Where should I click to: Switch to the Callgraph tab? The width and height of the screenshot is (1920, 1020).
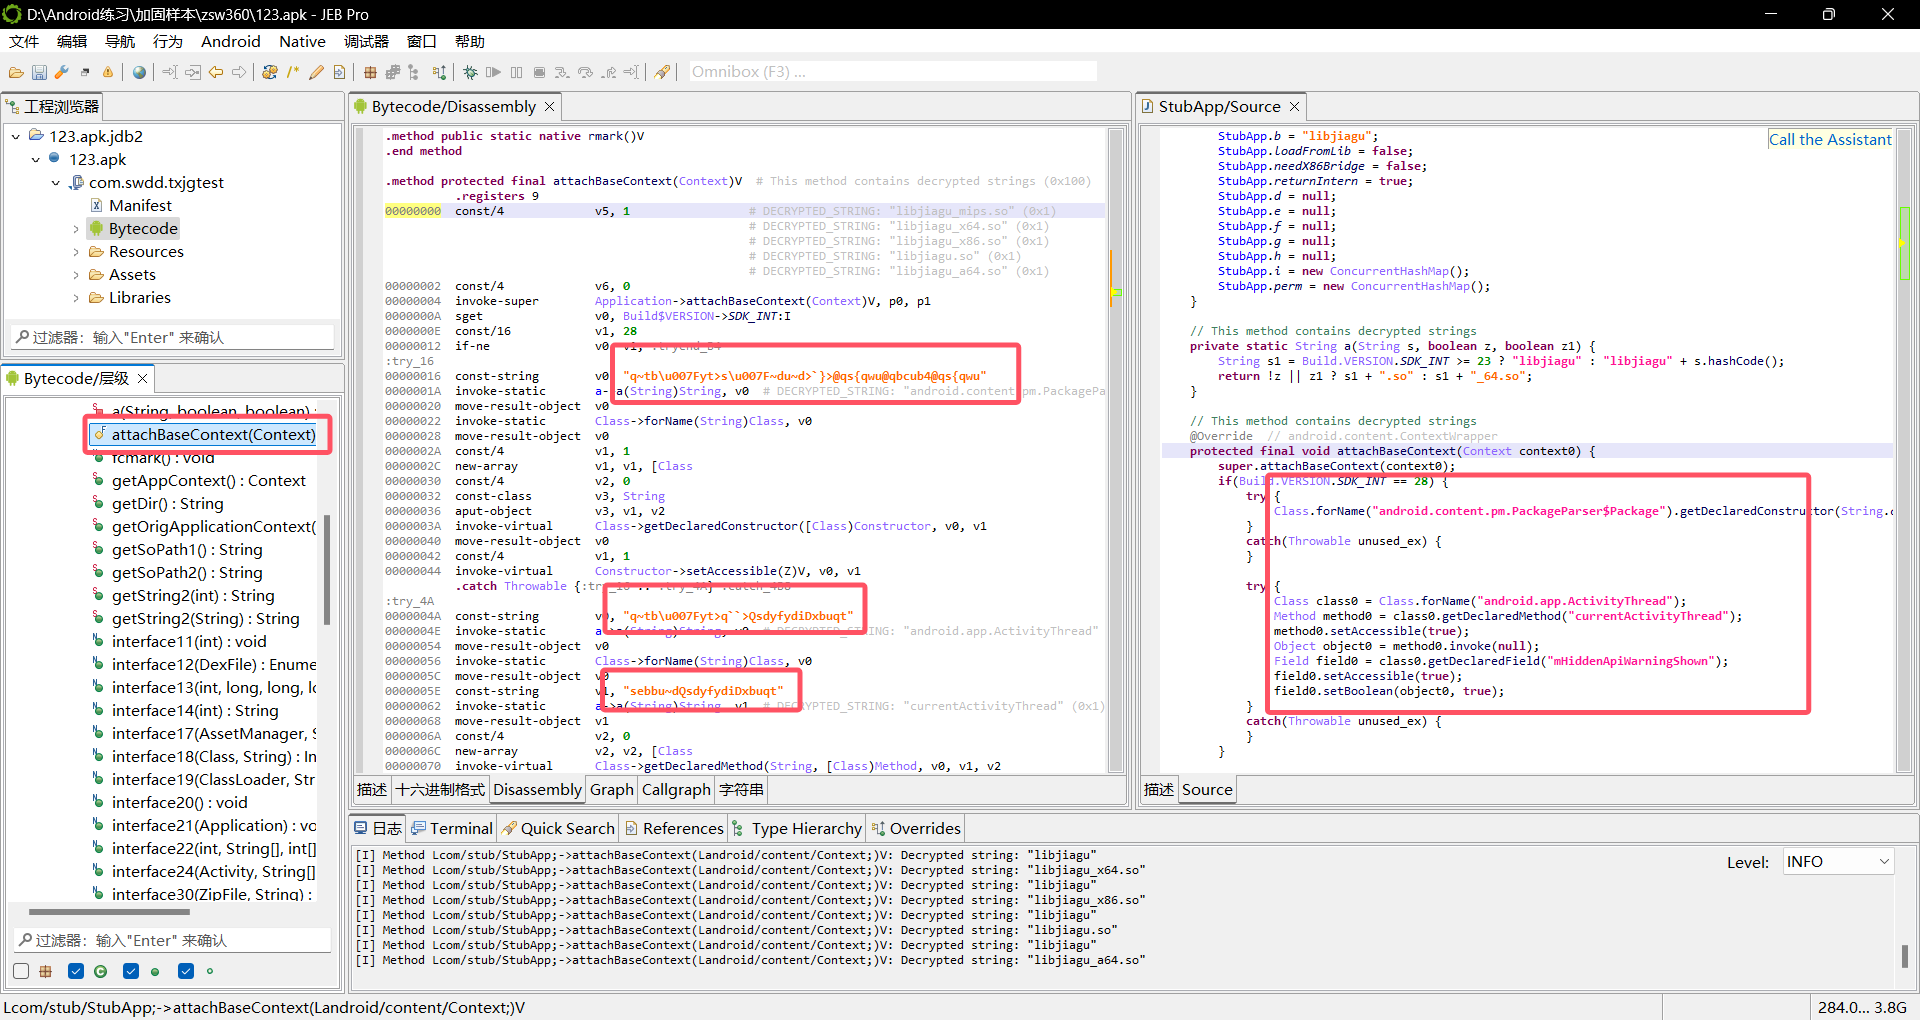(x=676, y=789)
